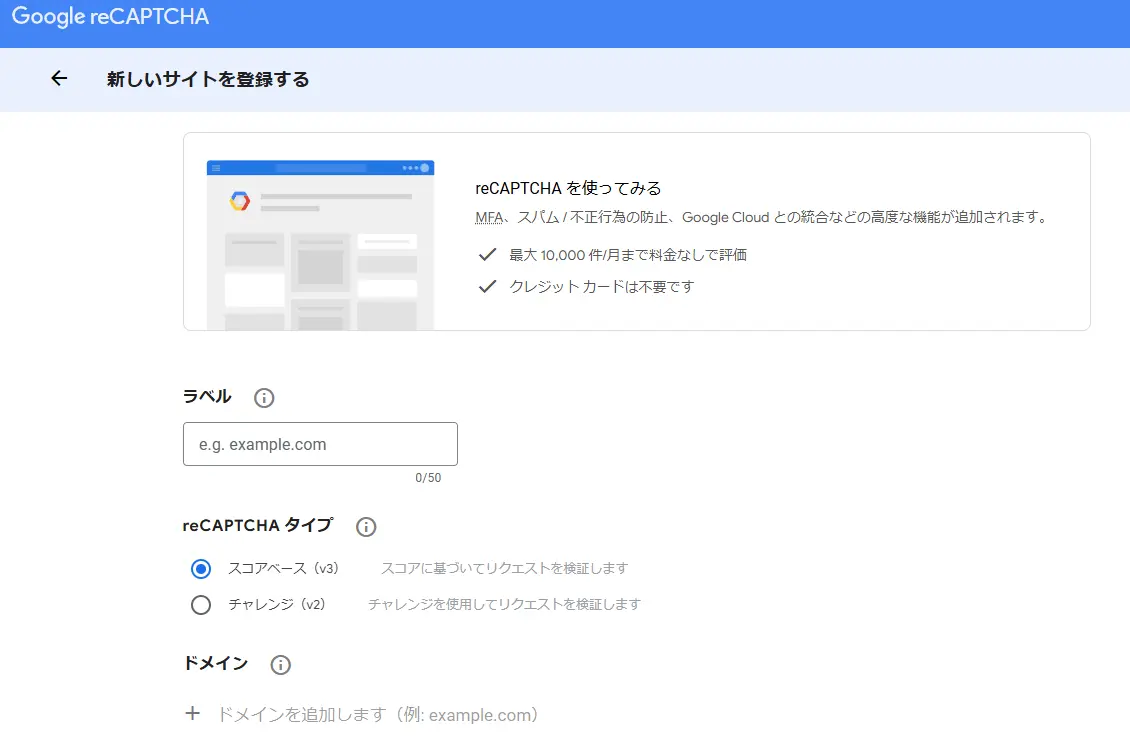Click the plus icon to add domain

pos(193,714)
